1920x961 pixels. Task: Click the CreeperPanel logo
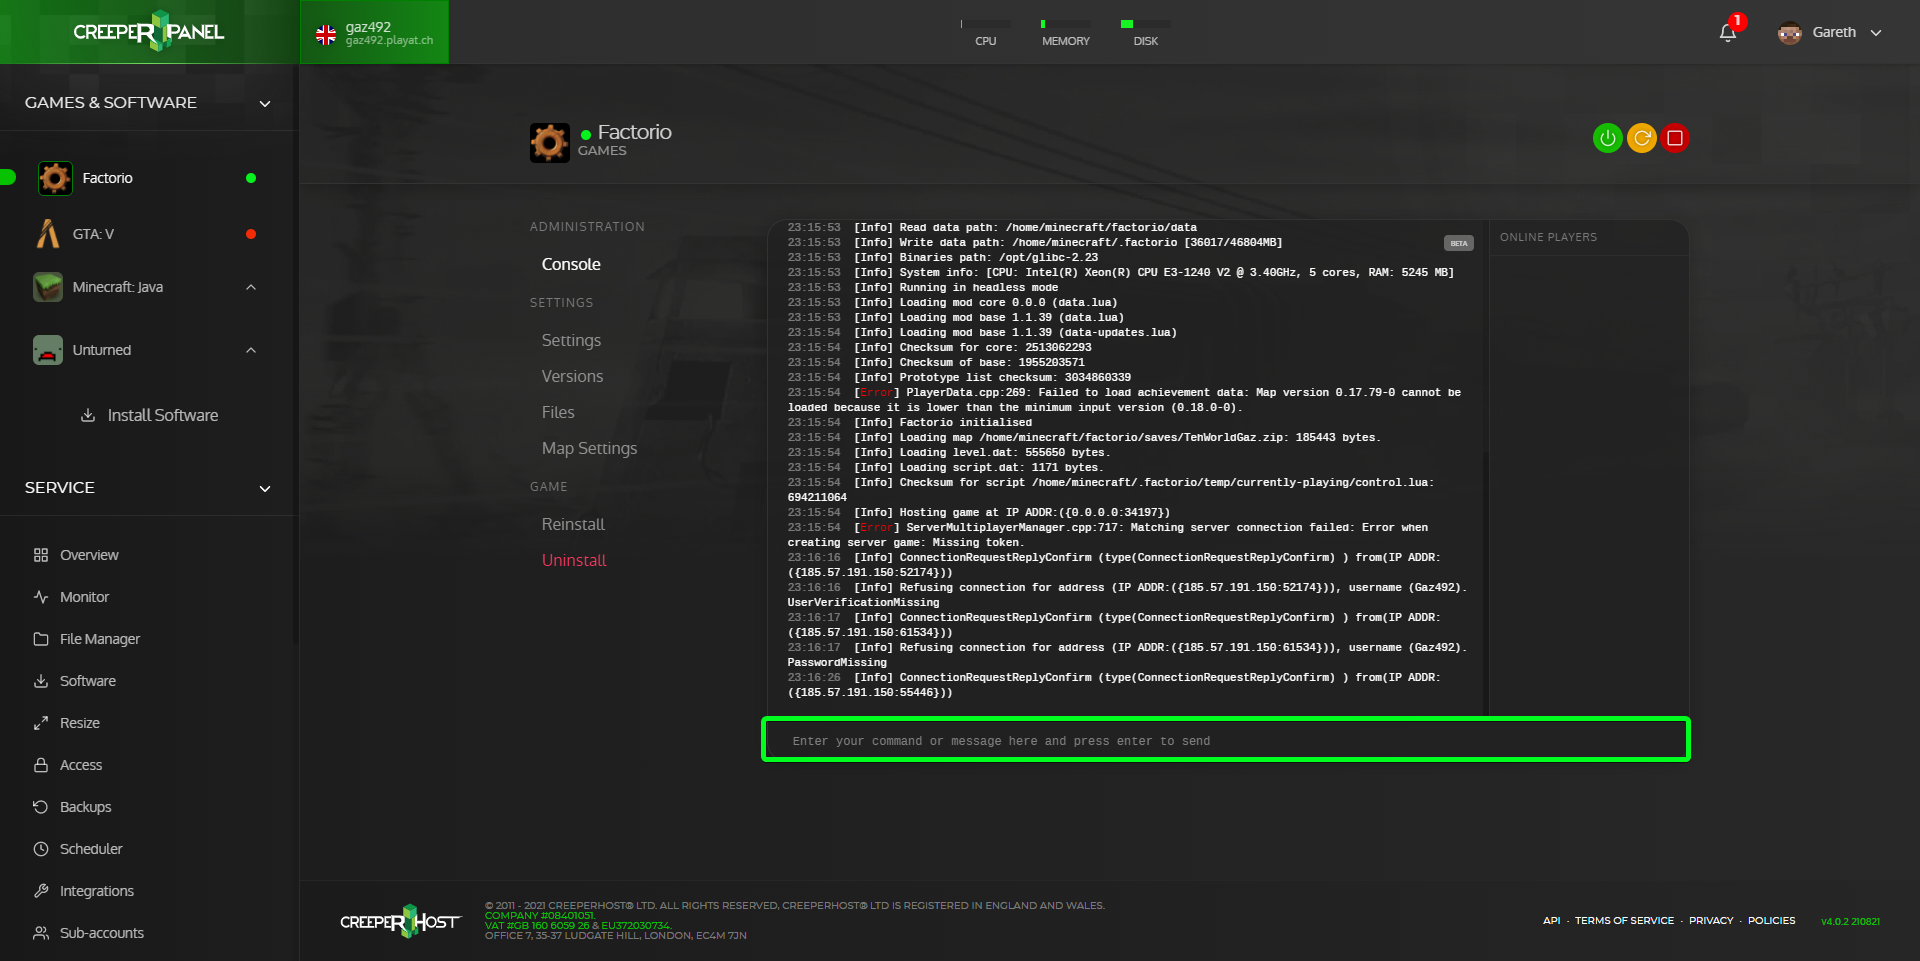[149, 31]
